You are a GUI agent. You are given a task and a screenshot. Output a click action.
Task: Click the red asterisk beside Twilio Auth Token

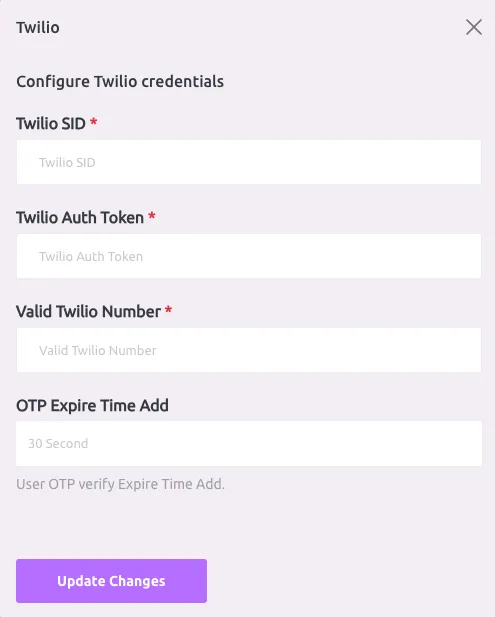tap(152, 216)
